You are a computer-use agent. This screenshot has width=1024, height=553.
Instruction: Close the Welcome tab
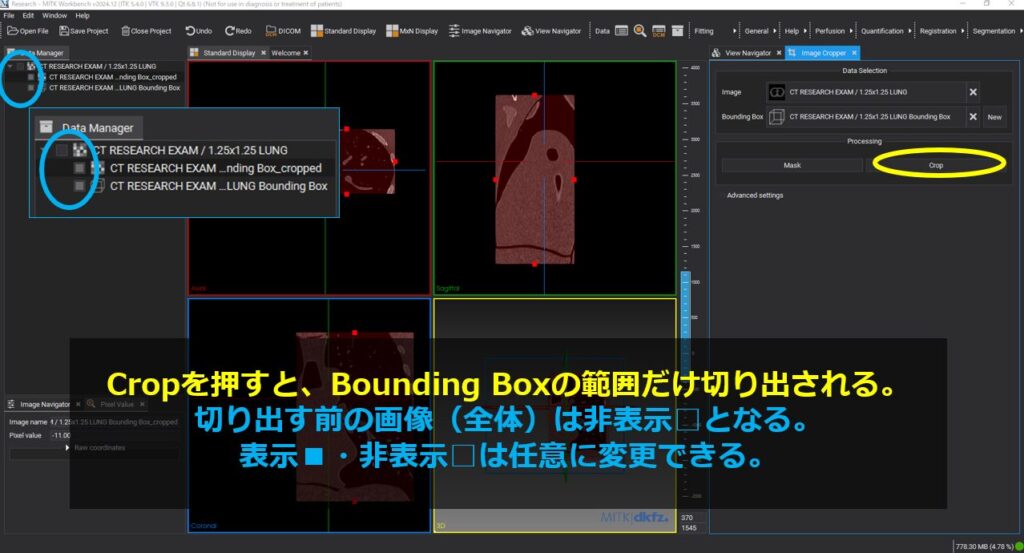click(x=306, y=53)
